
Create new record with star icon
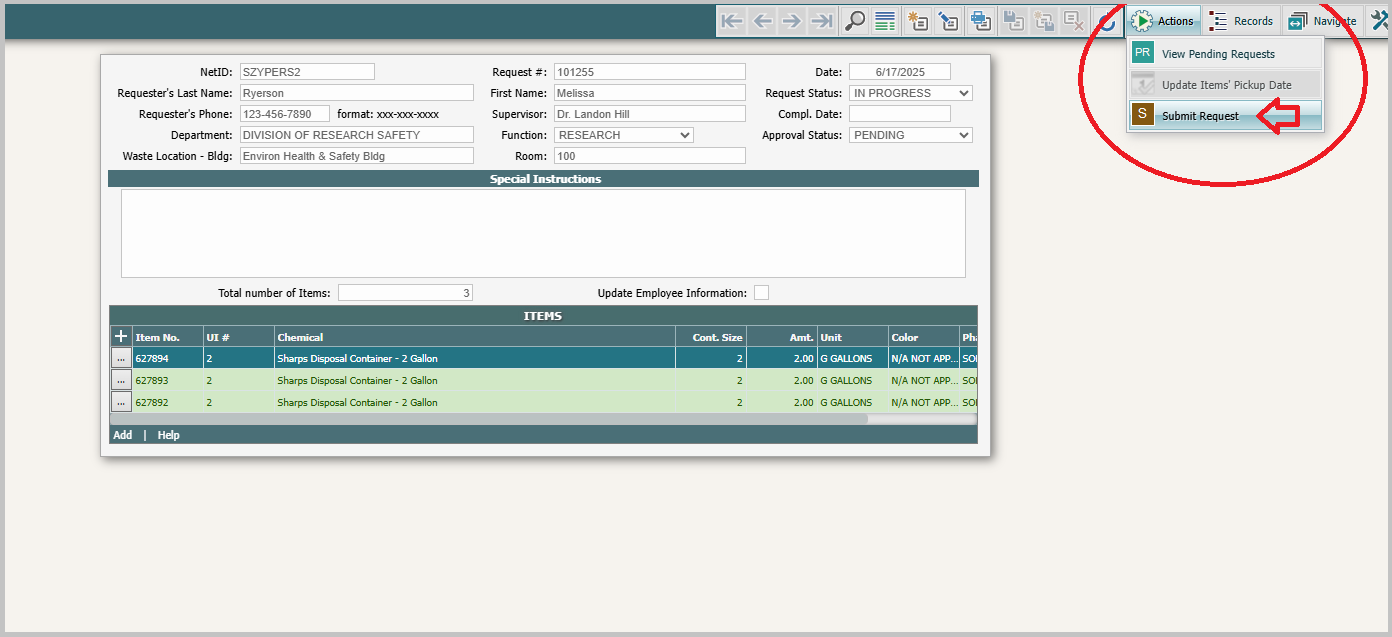coord(917,21)
